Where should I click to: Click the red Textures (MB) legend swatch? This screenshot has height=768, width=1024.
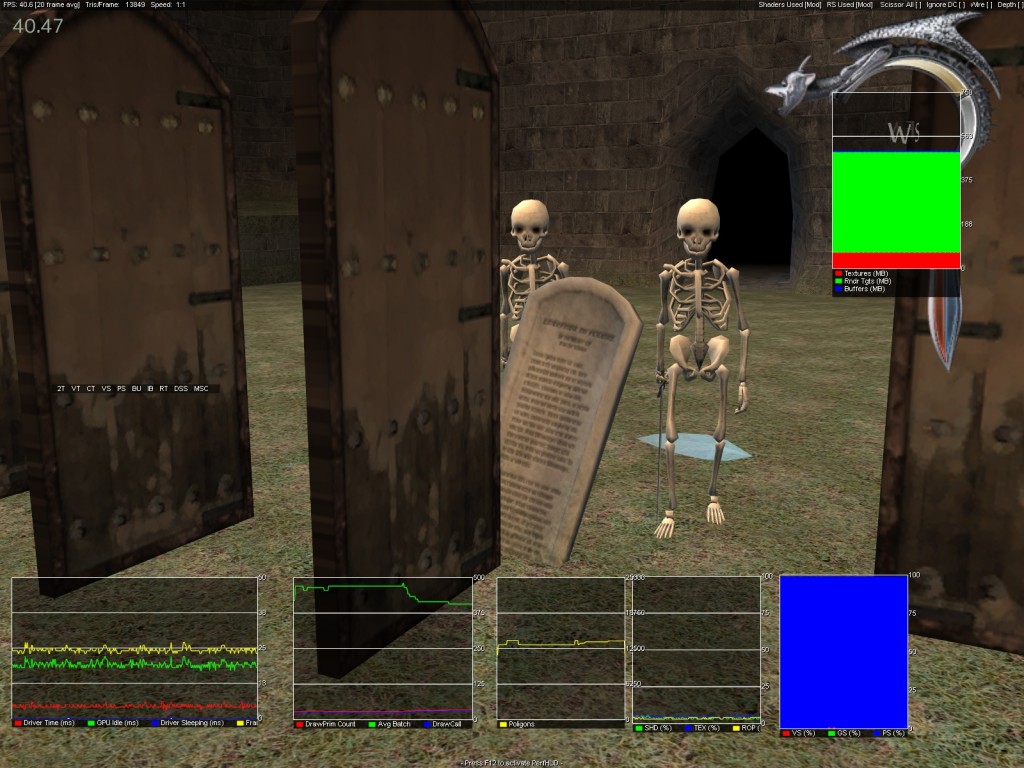tap(839, 274)
